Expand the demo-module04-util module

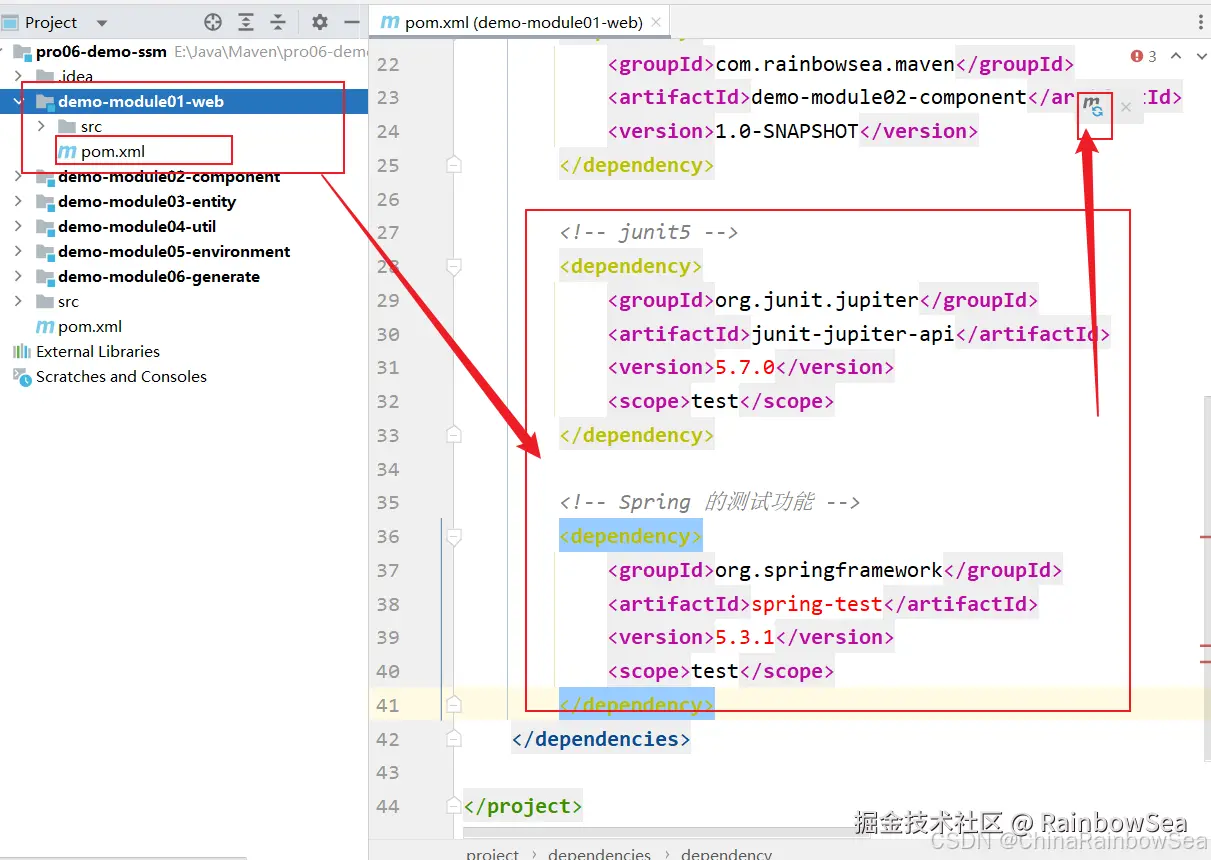click(19, 226)
